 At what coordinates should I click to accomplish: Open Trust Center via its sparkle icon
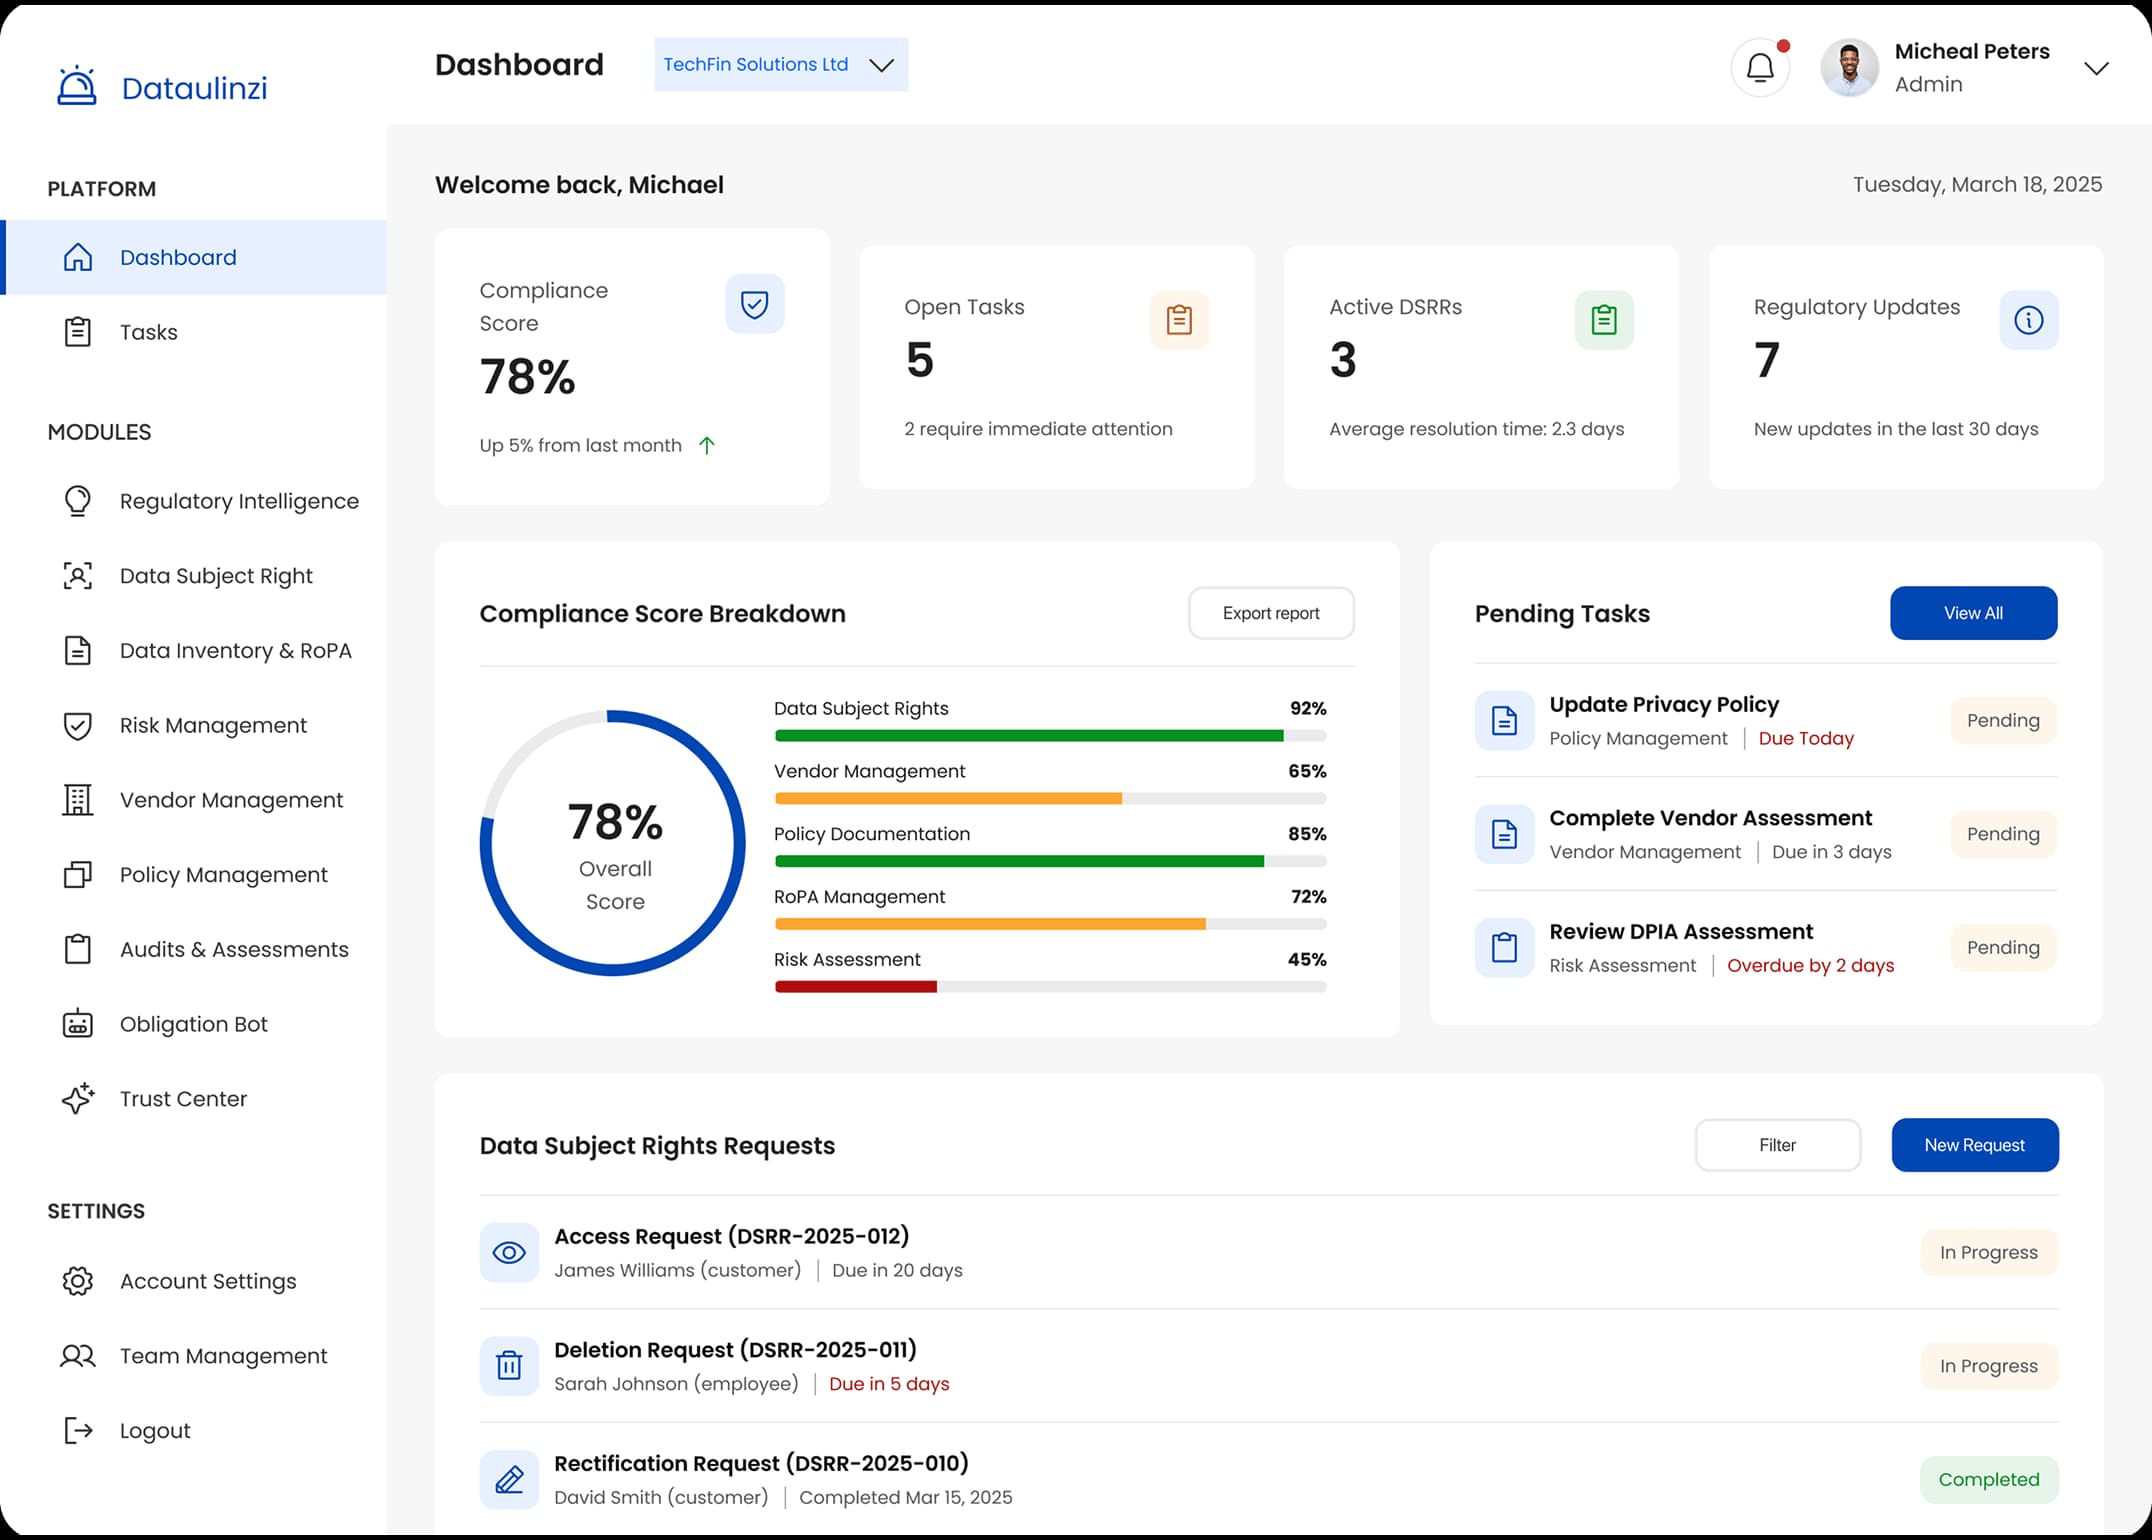[77, 1099]
